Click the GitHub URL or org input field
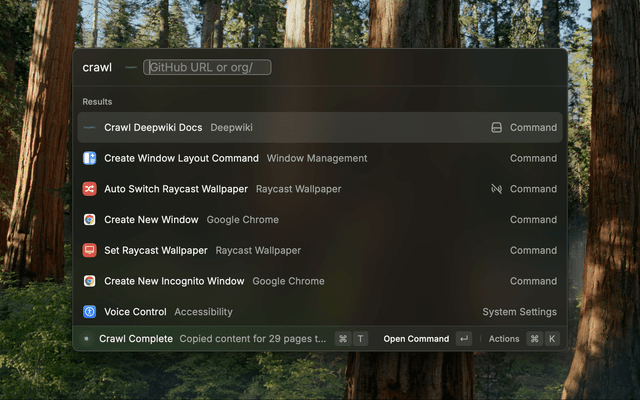 207,67
